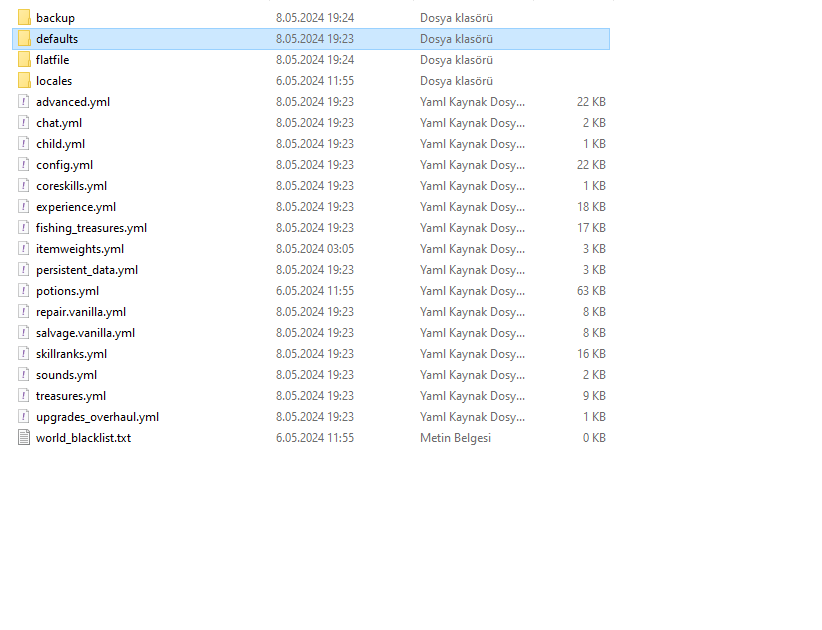Click the 18 KB size of experience.yml
This screenshot has width=822, height=630.
[x=591, y=207]
